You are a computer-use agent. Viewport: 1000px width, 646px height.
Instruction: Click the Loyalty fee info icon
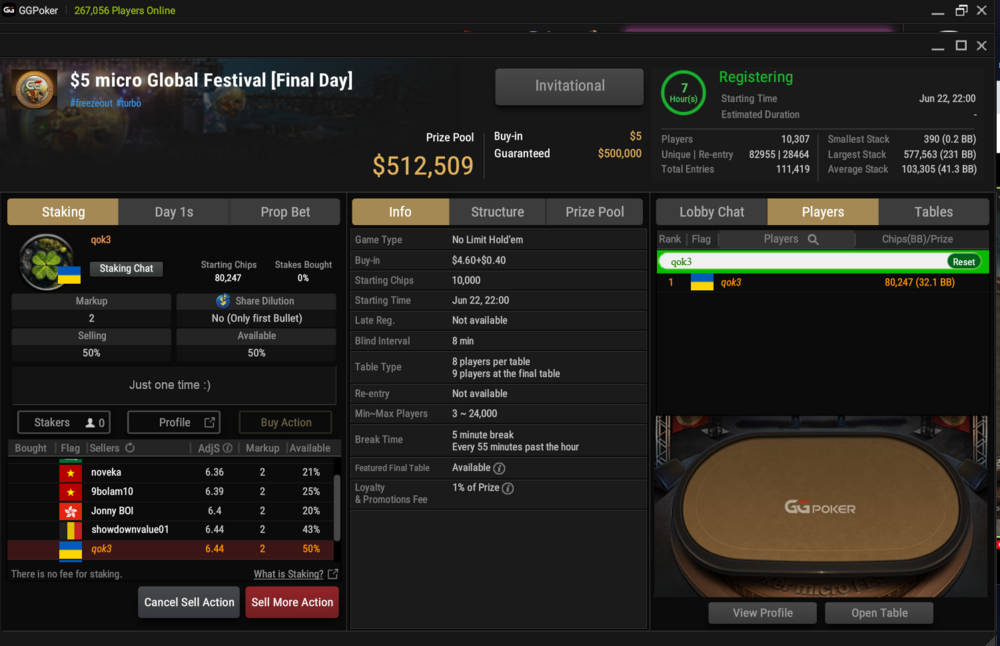508,488
